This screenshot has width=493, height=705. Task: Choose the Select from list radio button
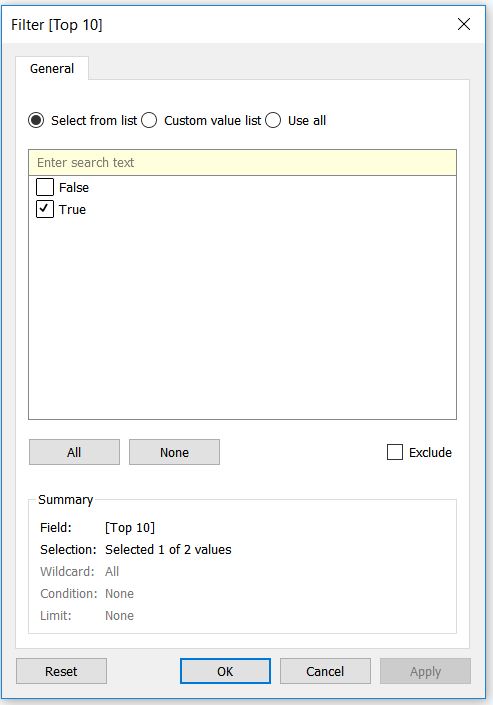(36, 120)
